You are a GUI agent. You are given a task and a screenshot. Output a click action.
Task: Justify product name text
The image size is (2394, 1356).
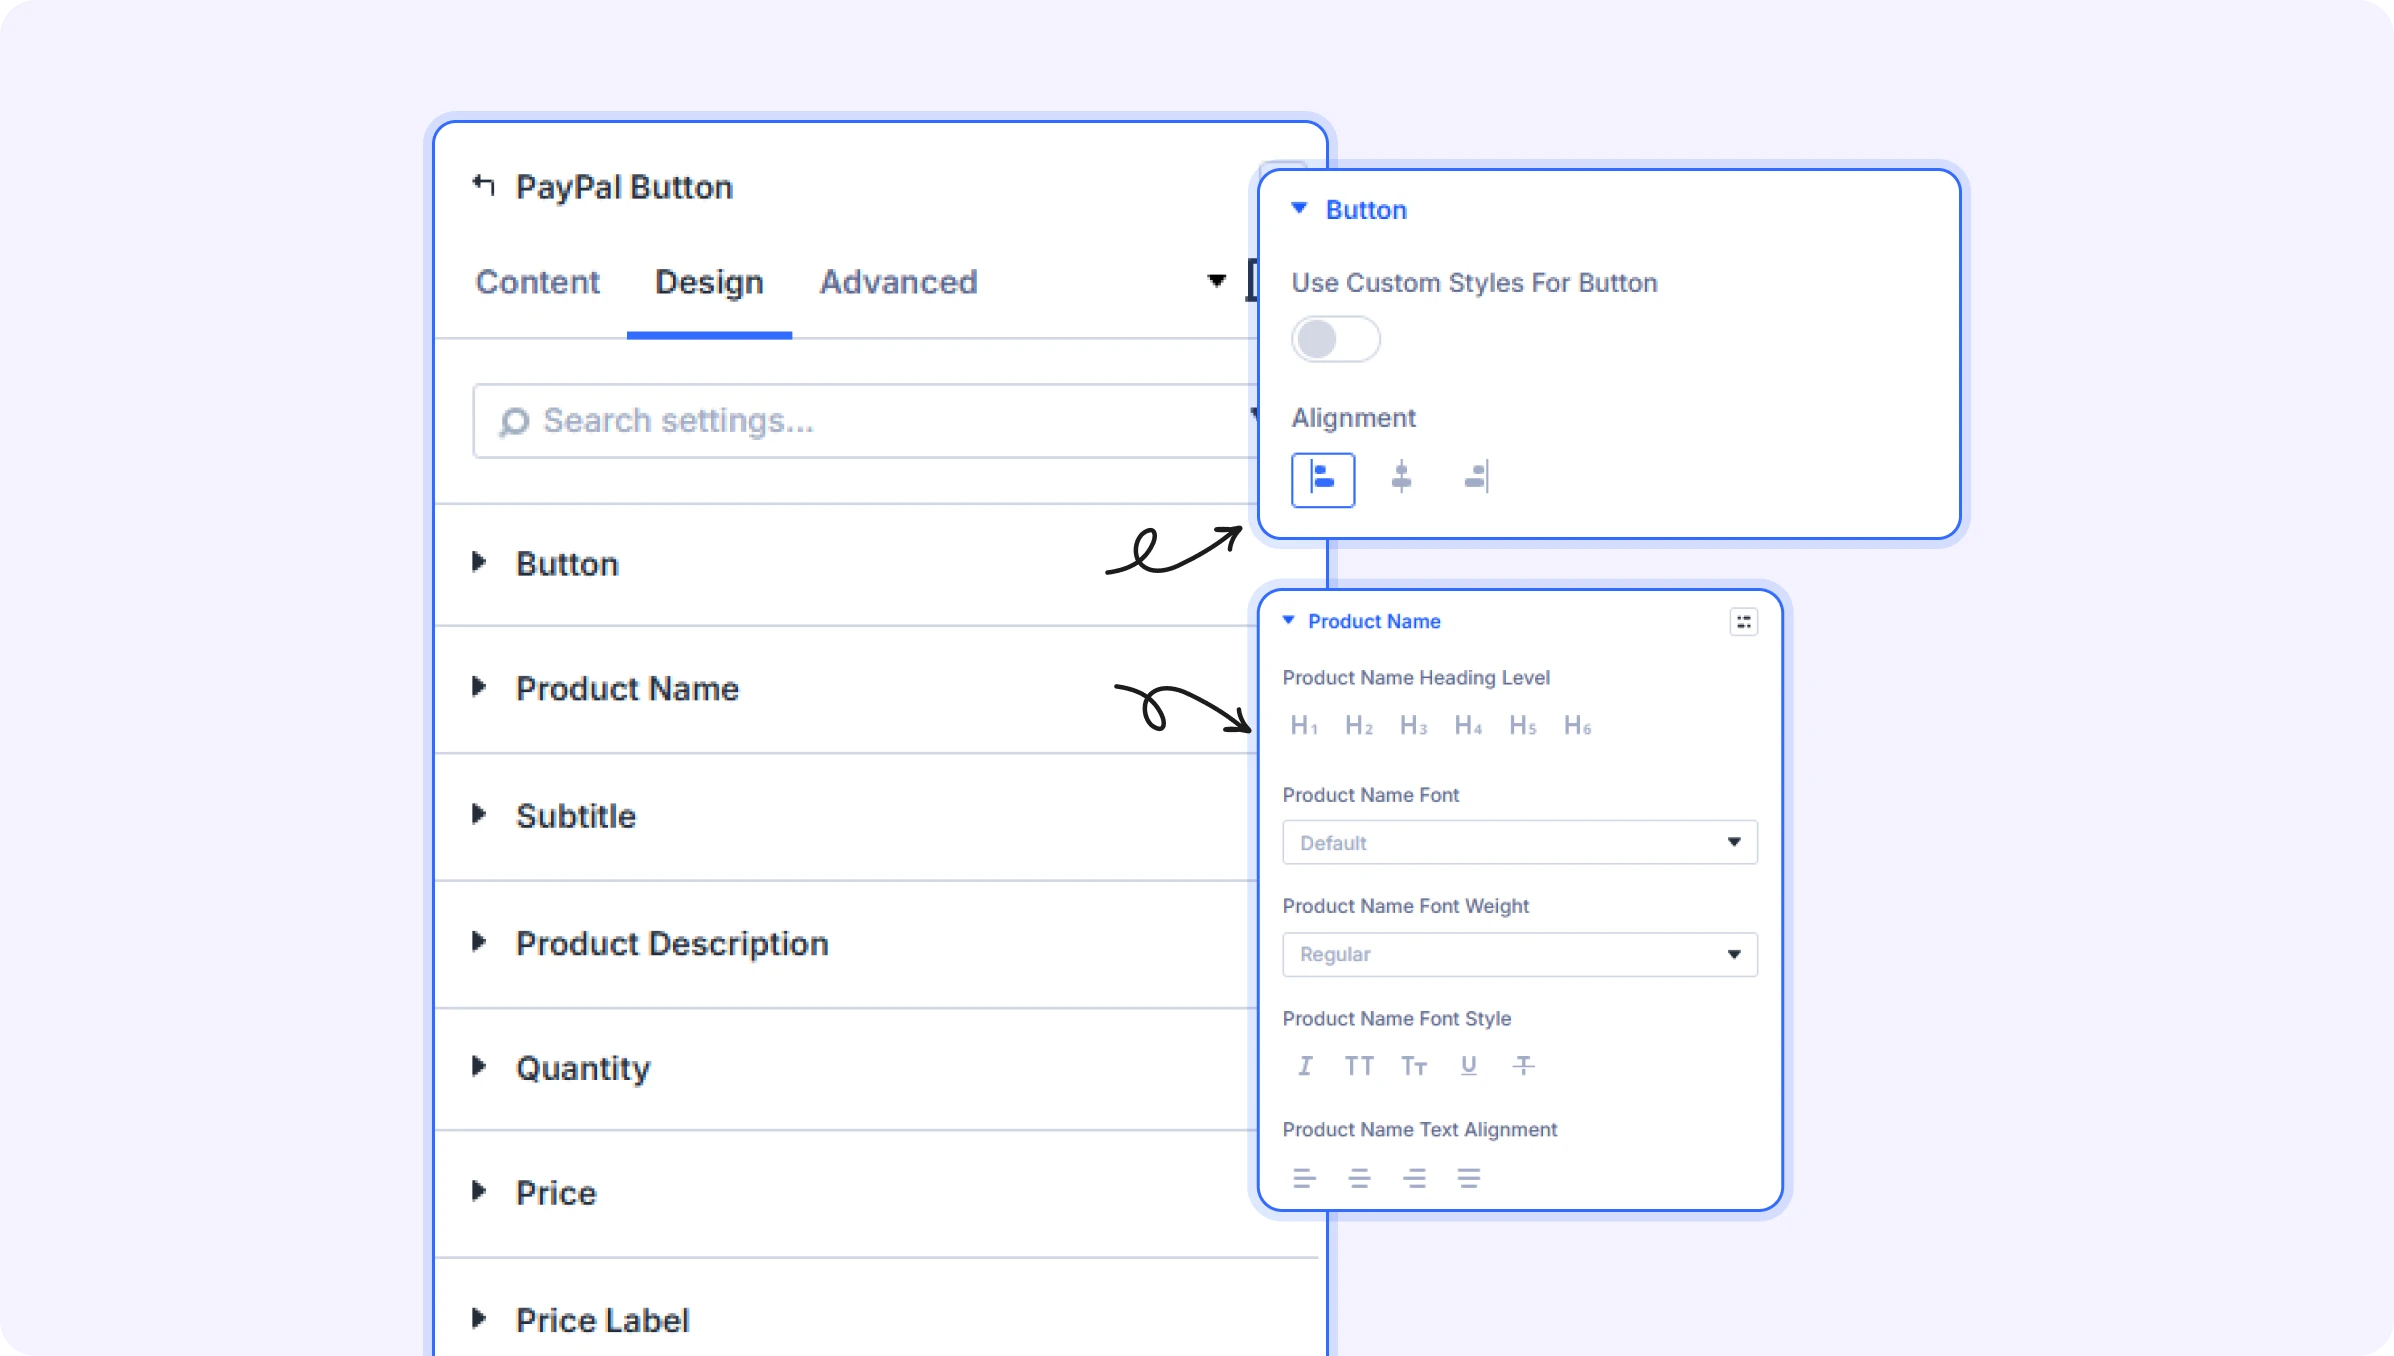coord(1469,1178)
